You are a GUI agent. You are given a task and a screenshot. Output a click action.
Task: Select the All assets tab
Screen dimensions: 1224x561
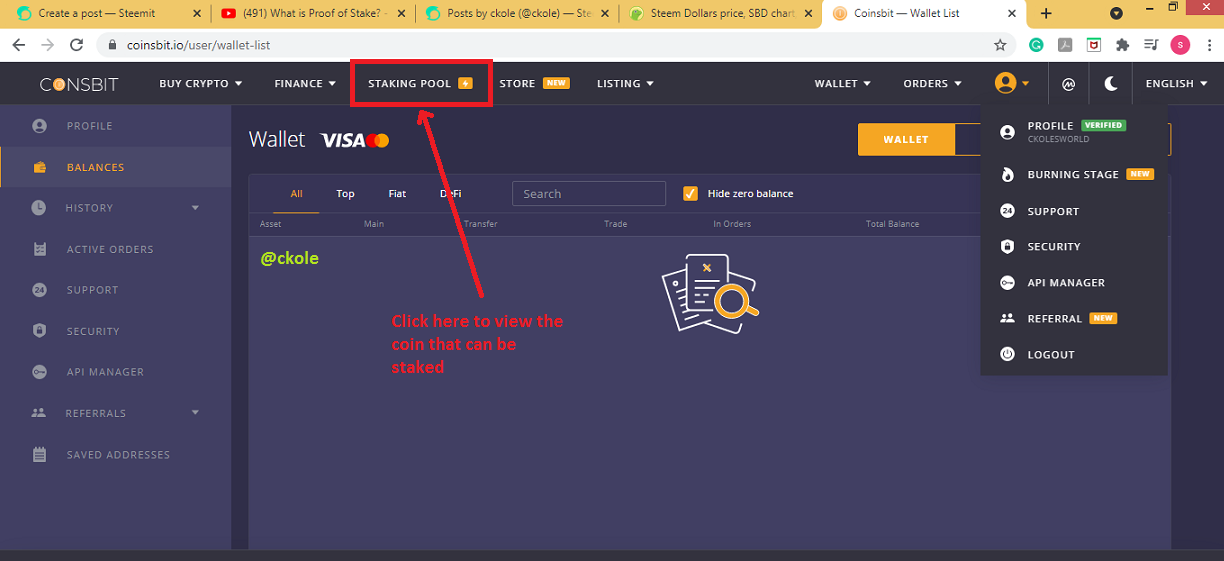coord(296,194)
